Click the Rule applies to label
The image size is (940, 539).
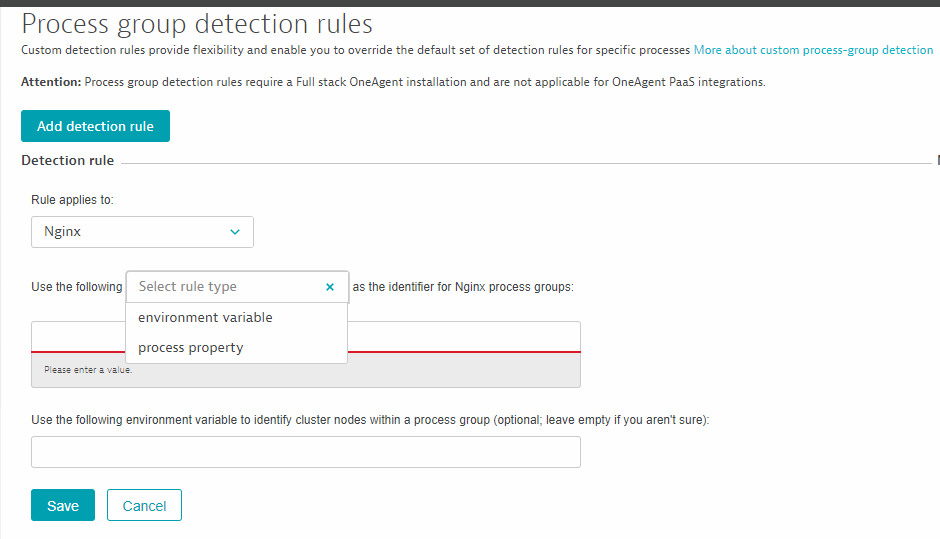click(72, 200)
